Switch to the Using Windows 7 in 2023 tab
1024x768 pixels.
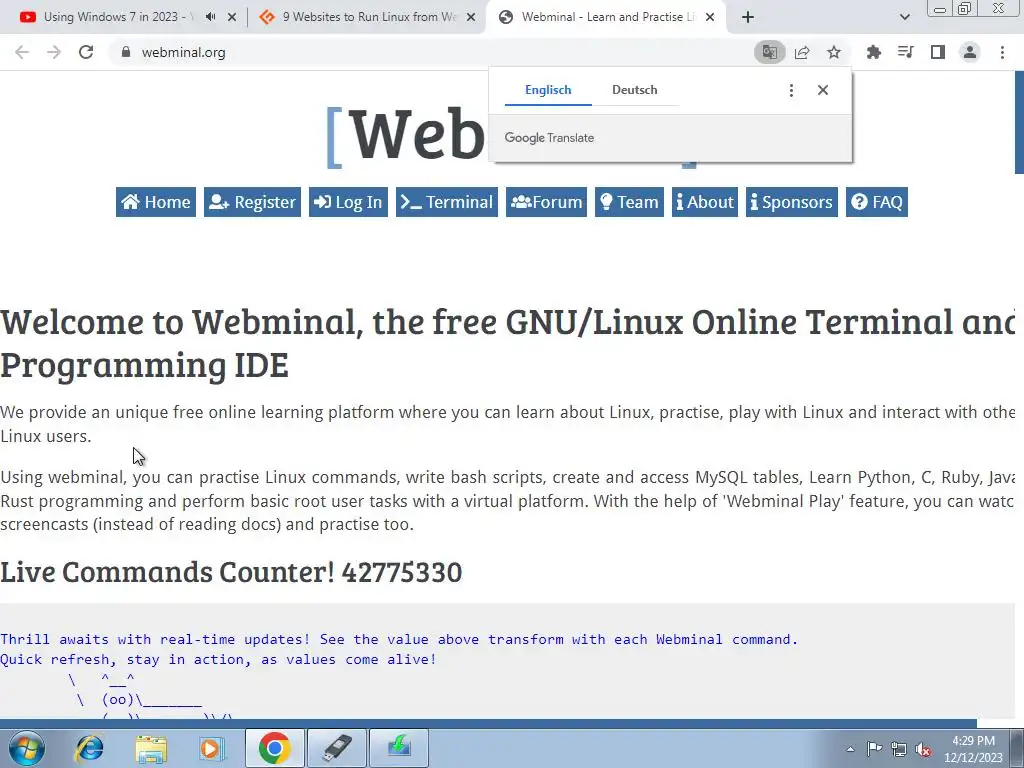(x=118, y=17)
